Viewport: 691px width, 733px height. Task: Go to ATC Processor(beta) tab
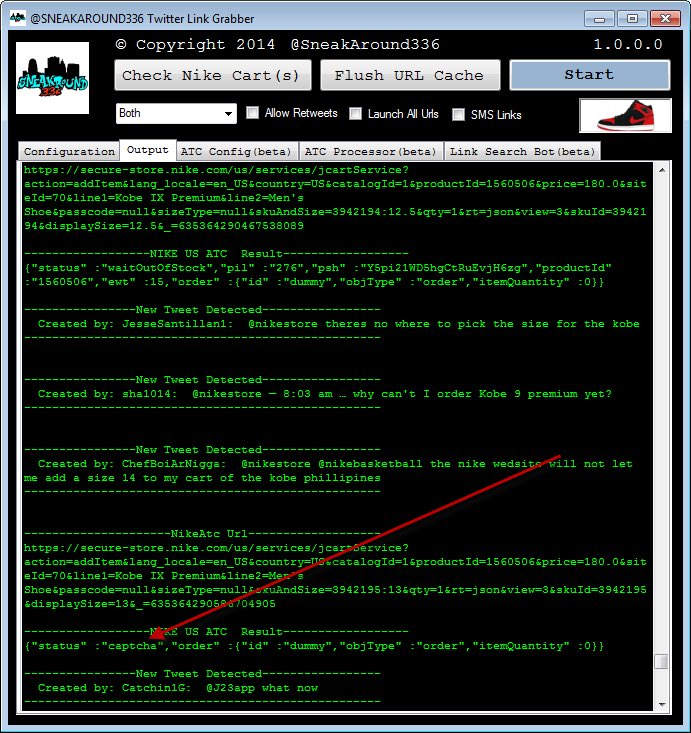click(370, 151)
